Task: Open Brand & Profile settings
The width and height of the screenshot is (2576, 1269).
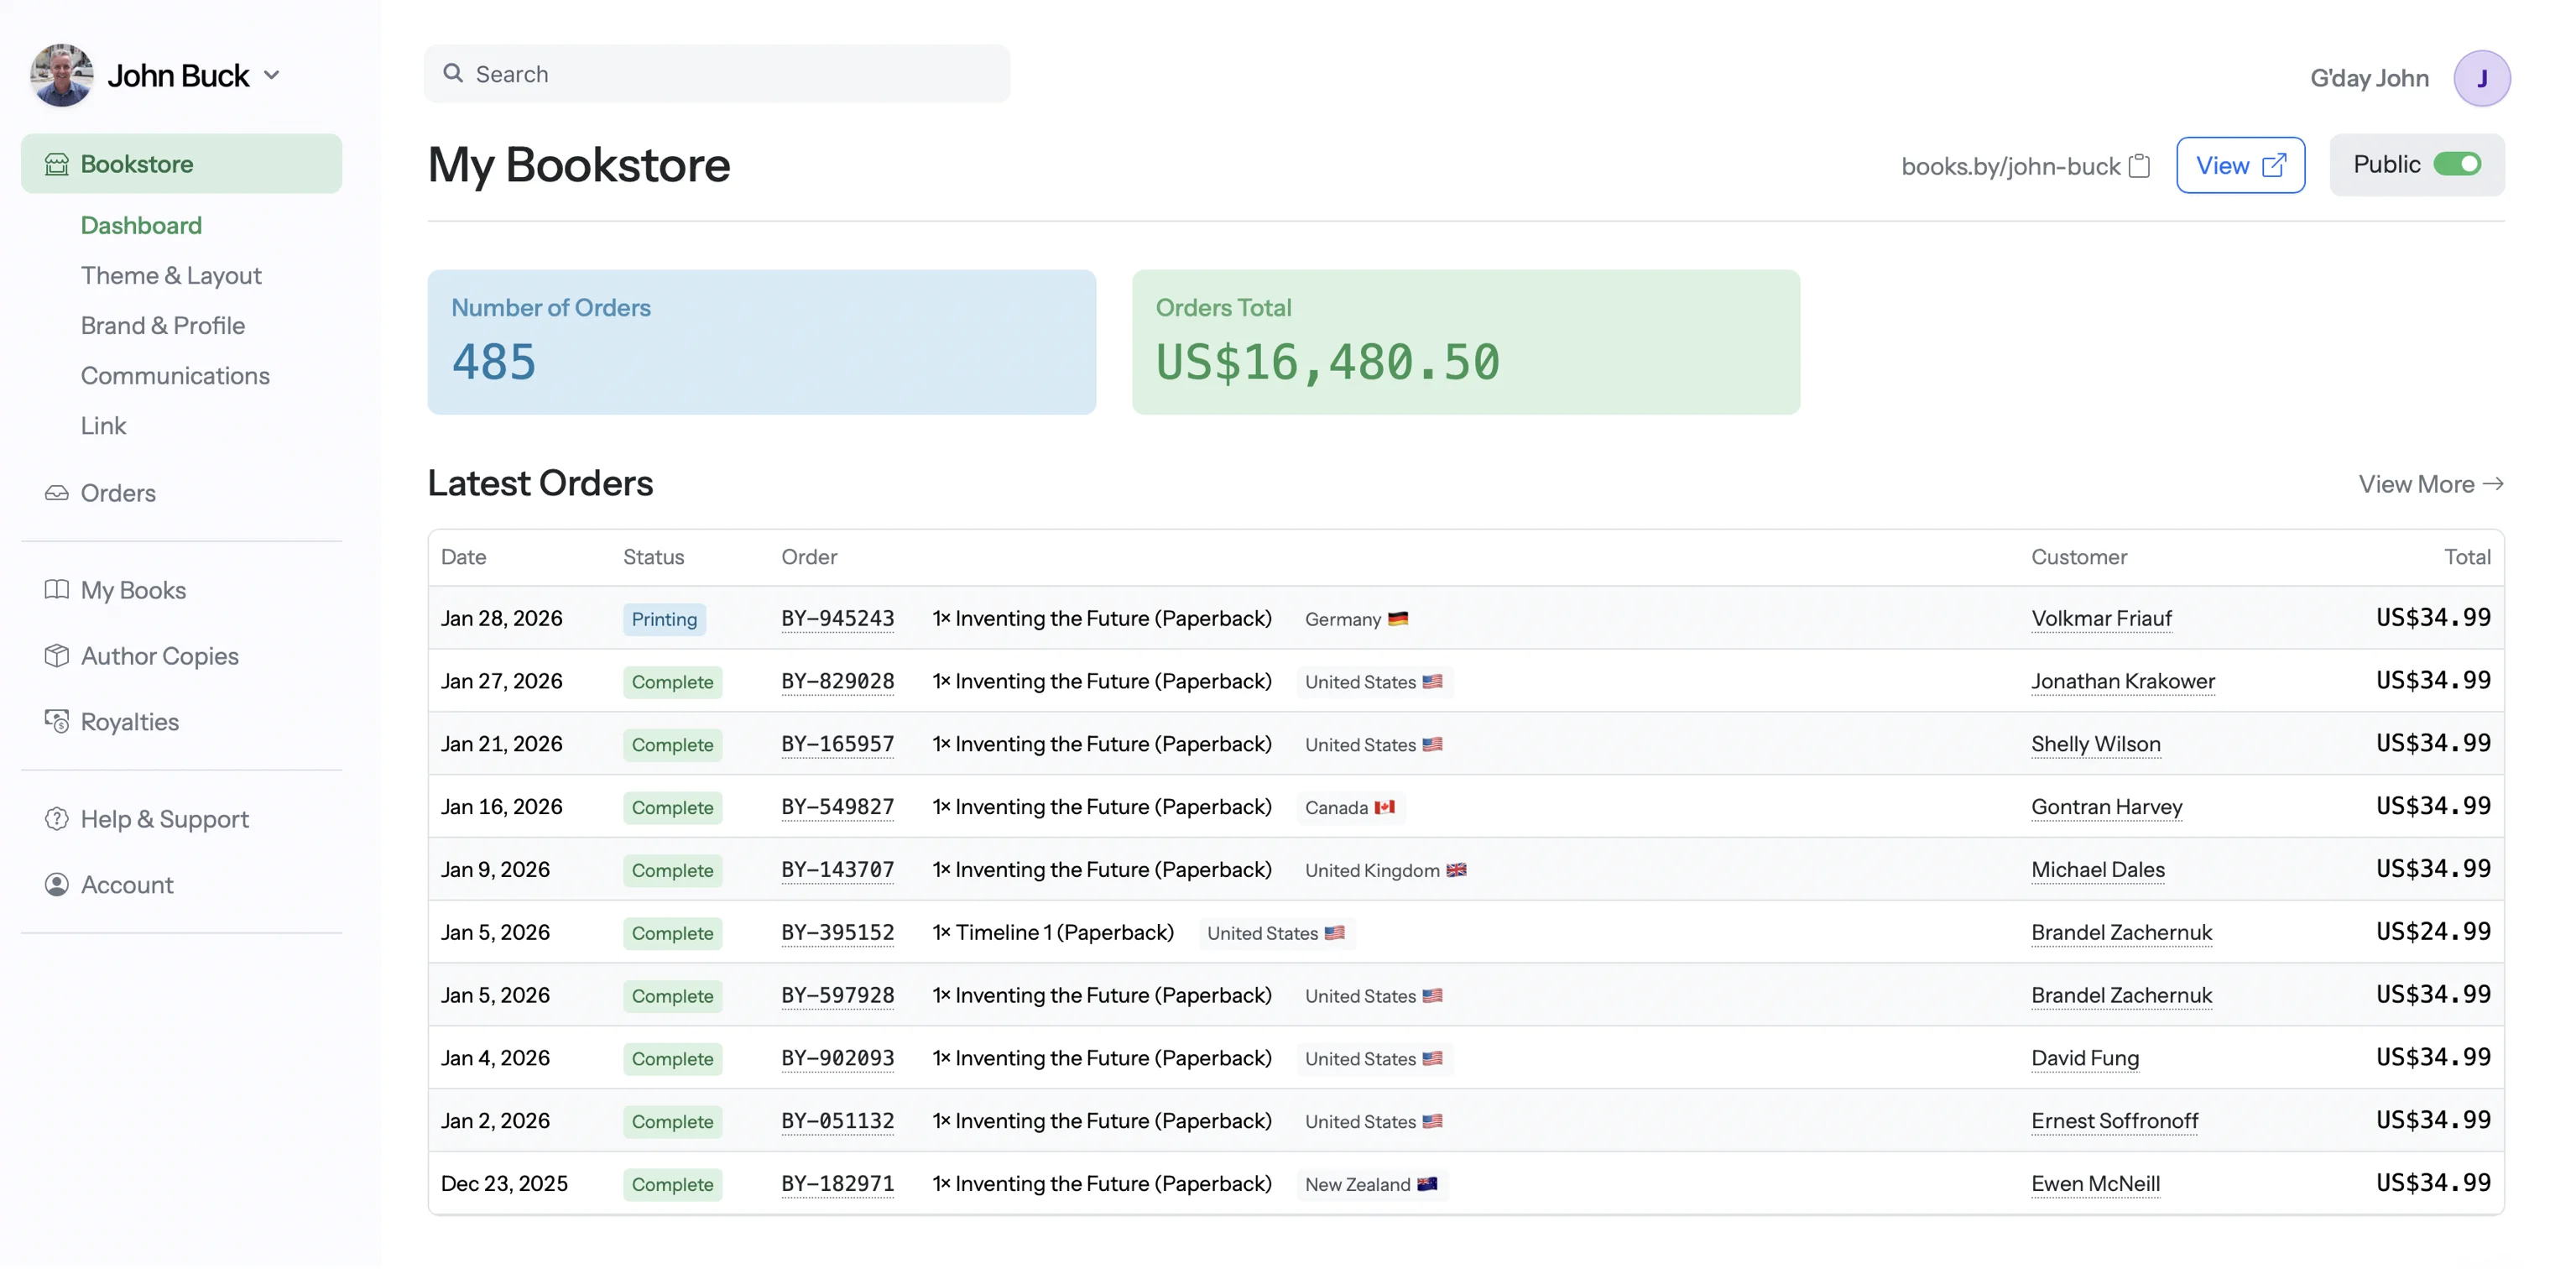Action: point(162,325)
